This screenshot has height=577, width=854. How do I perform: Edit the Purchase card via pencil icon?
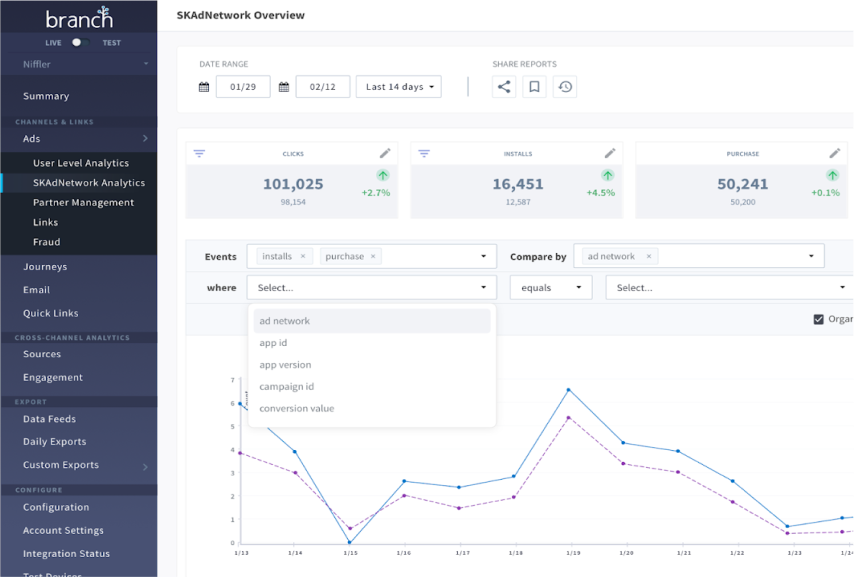tap(835, 153)
